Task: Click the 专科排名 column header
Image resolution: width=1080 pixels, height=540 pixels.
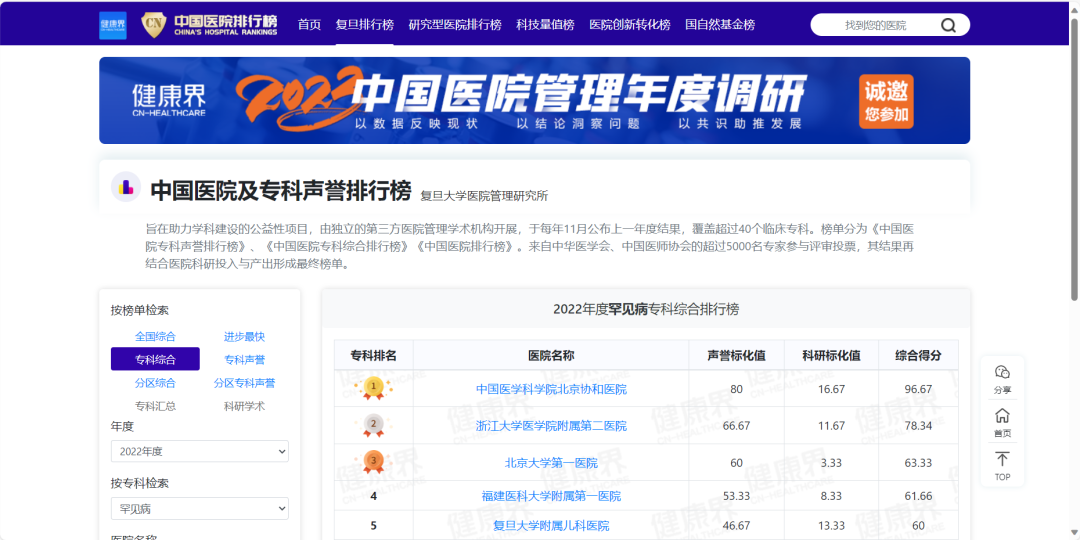Action: click(x=373, y=355)
